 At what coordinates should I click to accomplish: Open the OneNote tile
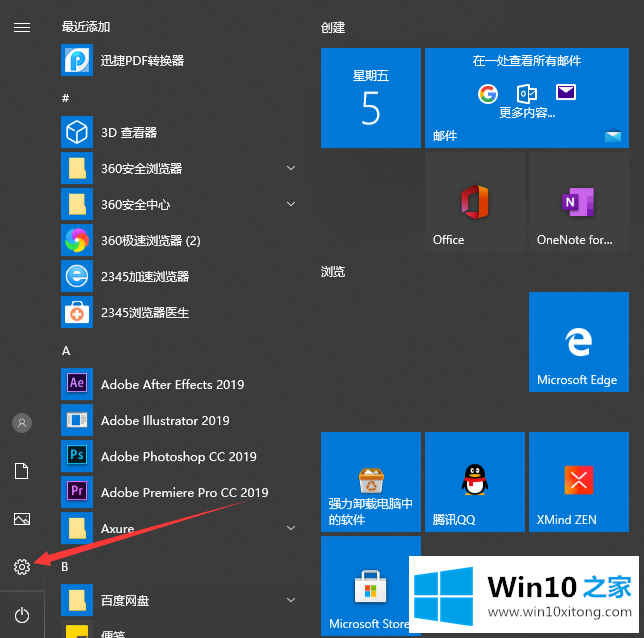click(x=579, y=202)
